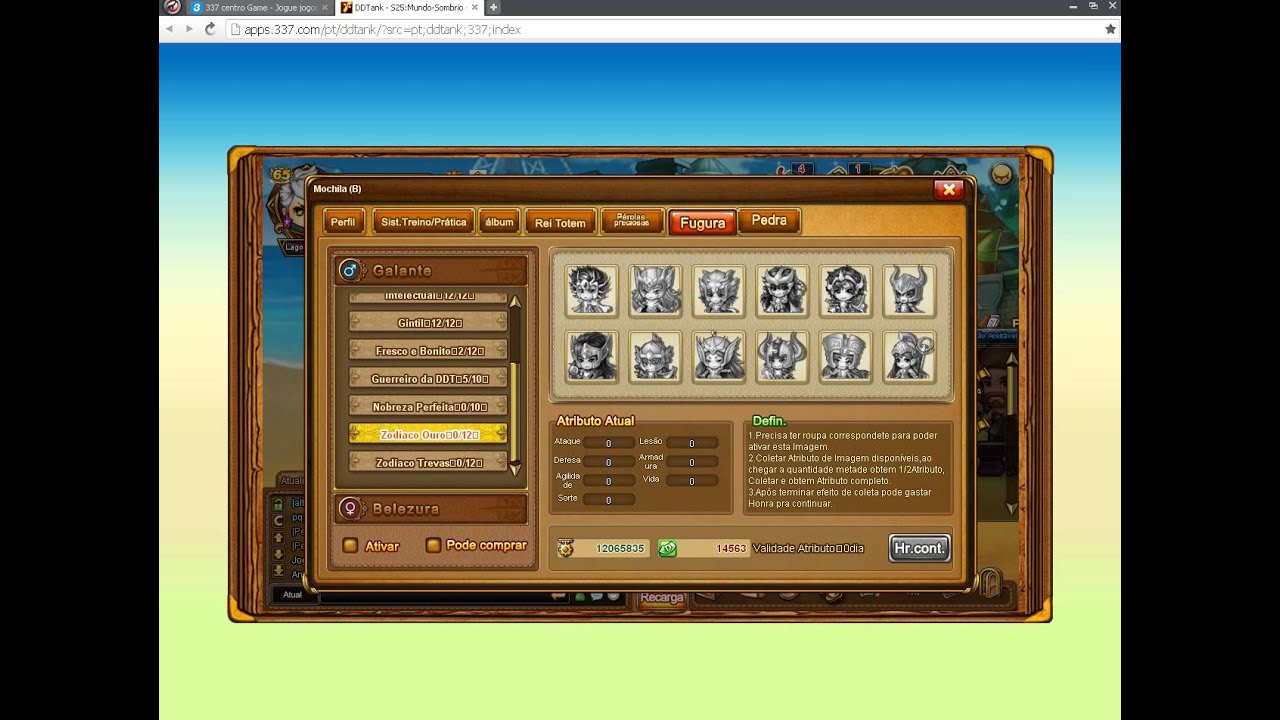Click the honor medal icon
The height and width of the screenshot is (720, 1280).
(x=566, y=548)
